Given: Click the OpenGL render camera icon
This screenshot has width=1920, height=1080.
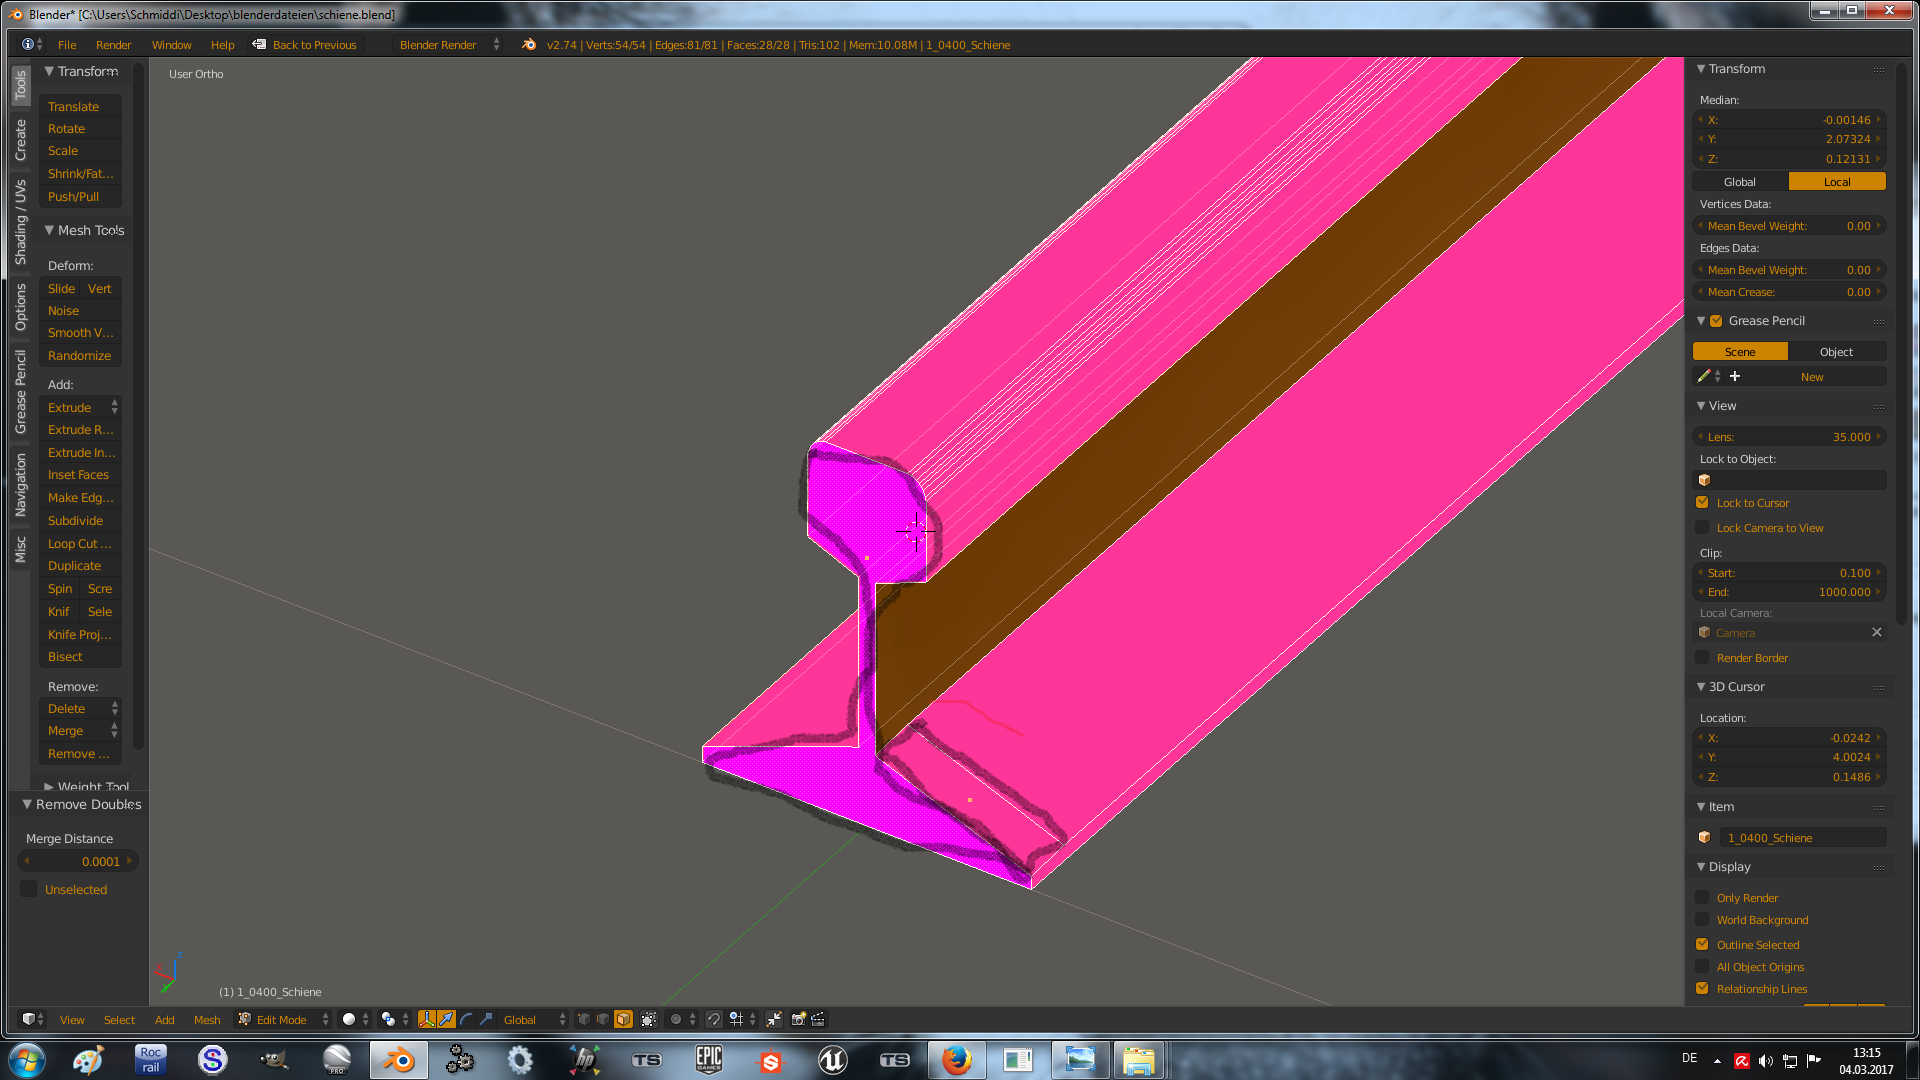Looking at the screenshot, I should point(798,1019).
